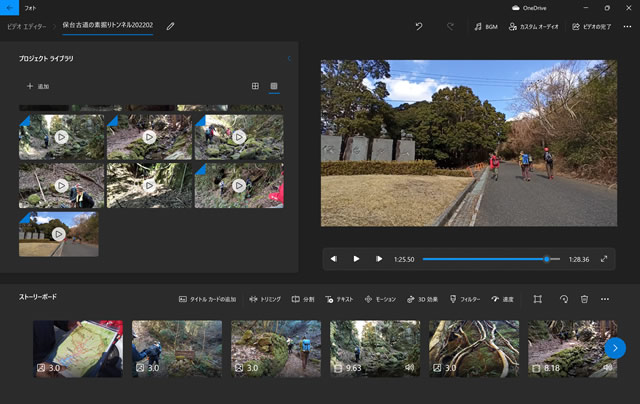640x404 pixels.
Task: Click ビデオの完了 to finish video
Action: click(x=590, y=26)
